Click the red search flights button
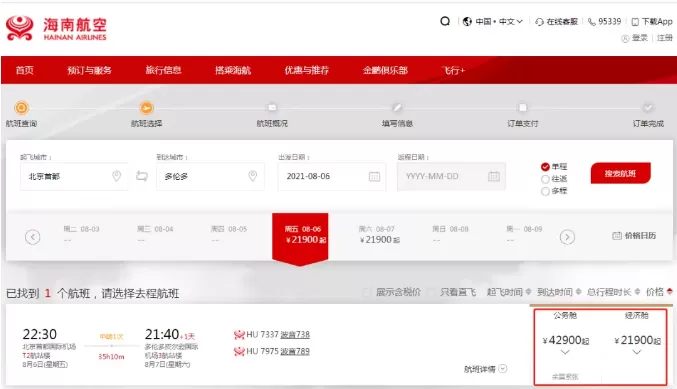The width and height of the screenshot is (677, 389). 620,173
